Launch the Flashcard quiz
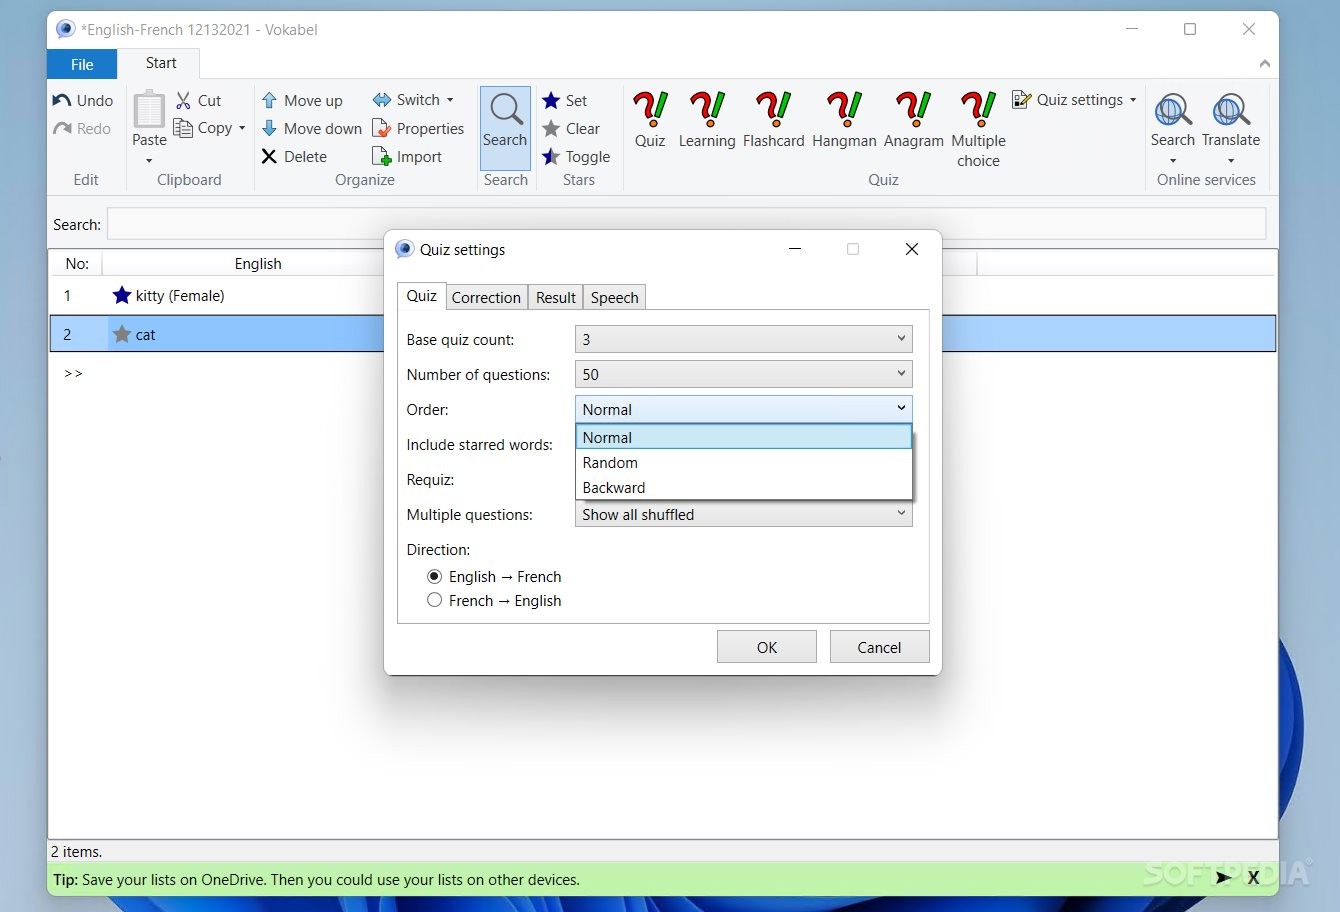 (773, 120)
